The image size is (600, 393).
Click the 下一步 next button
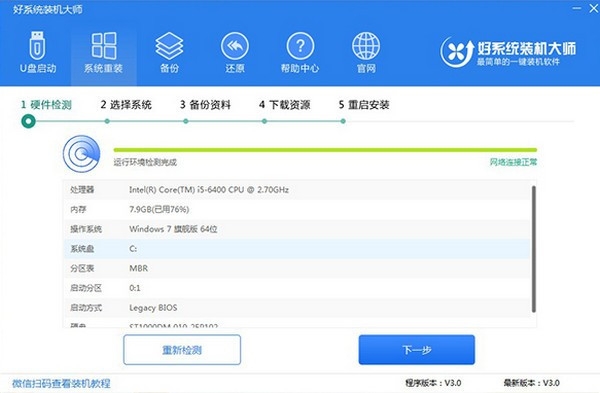coord(417,350)
